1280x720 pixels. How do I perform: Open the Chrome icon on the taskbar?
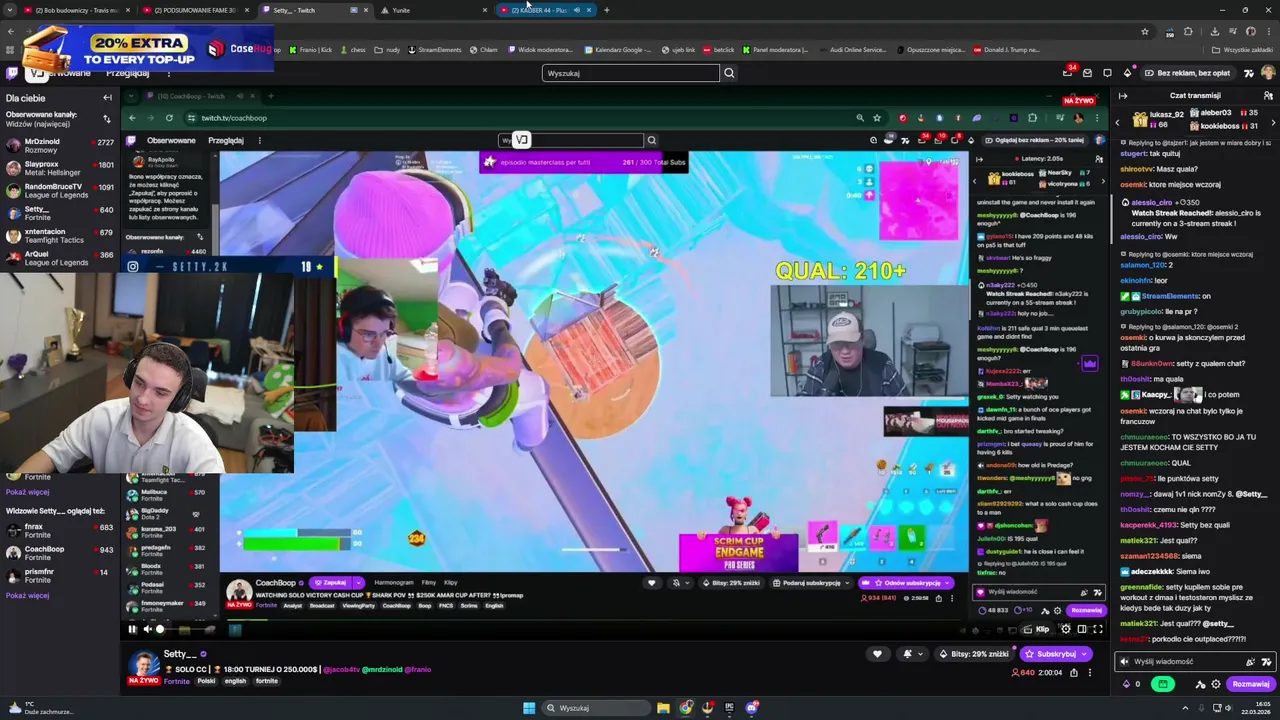pos(686,708)
